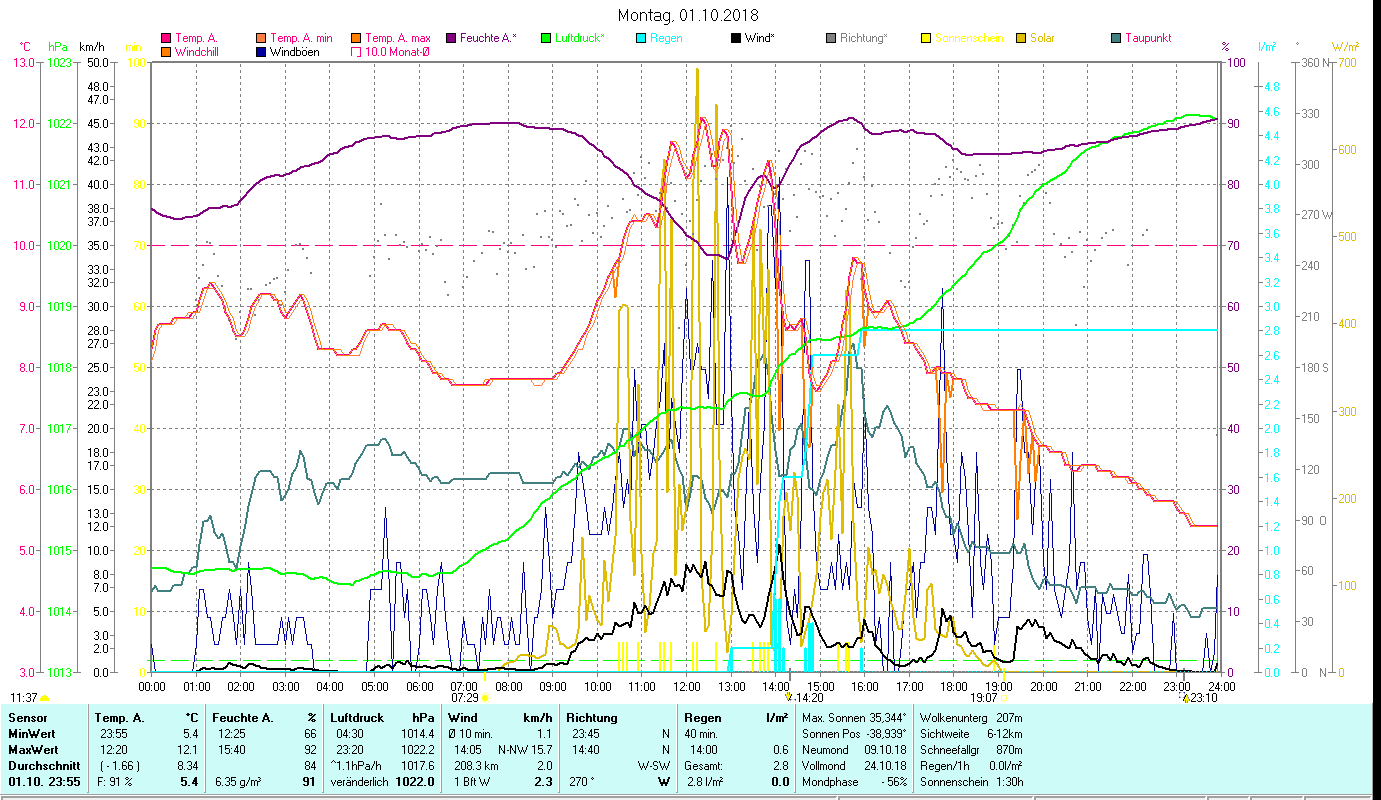Click the black Wind* legend swatch
The height and width of the screenshot is (800, 1381).
[x=735, y=38]
